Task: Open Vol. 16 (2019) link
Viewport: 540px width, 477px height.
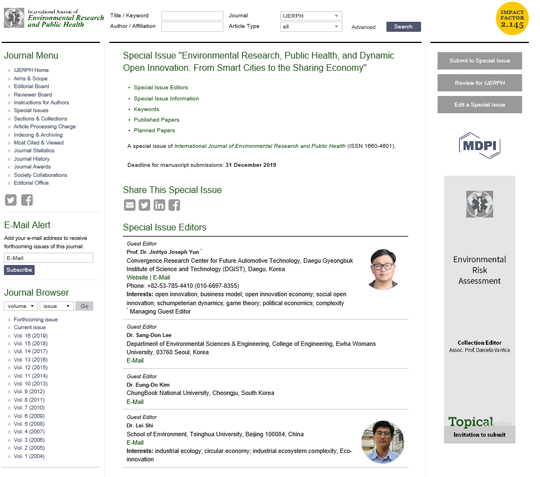Action: click(31, 335)
